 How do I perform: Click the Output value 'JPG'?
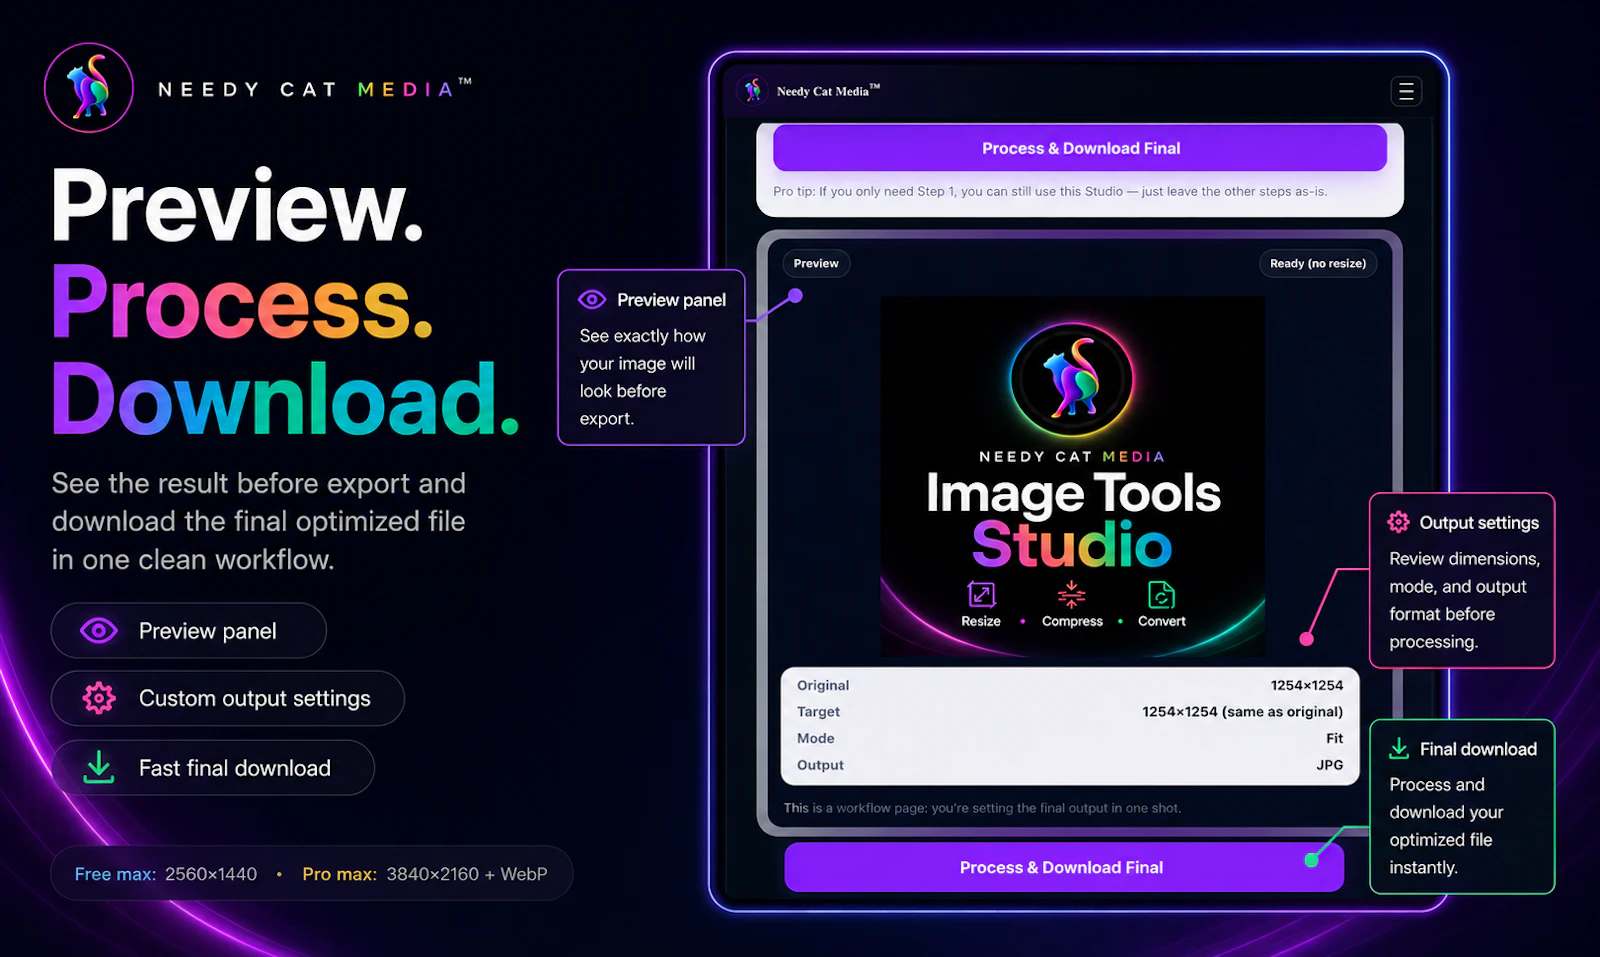click(1330, 764)
